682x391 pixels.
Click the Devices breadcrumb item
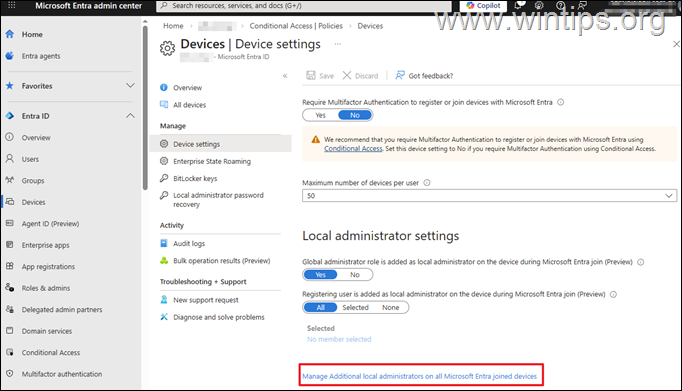coord(370,26)
